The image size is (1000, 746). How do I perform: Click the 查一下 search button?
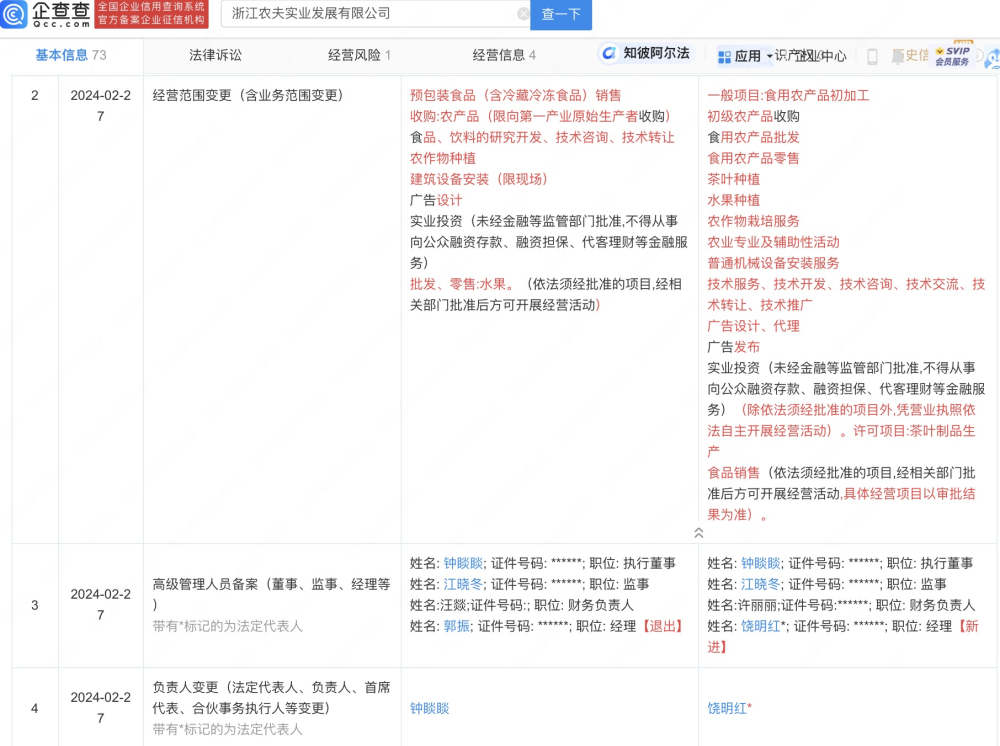(x=561, y=16)
